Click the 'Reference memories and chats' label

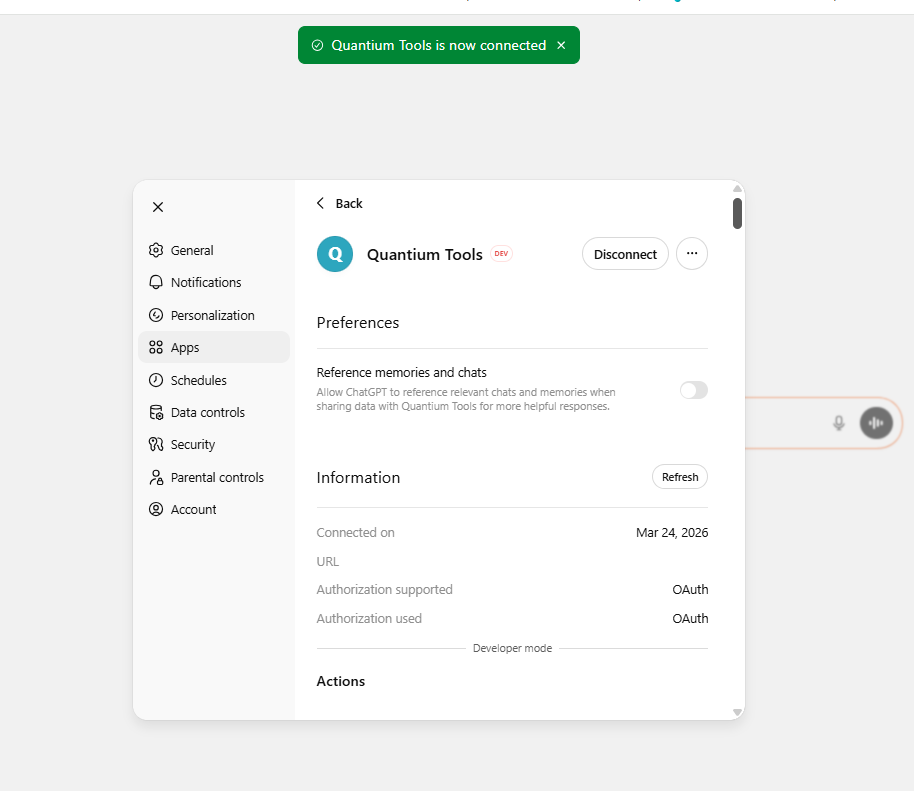click(x=402, y=372)
